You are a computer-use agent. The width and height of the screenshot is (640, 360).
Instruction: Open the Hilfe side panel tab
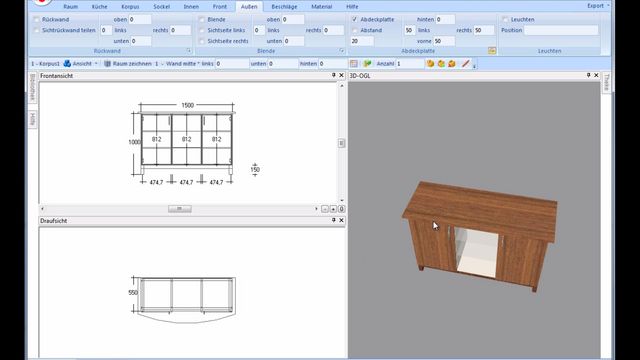pyautogui.click(x=33, y=120)
